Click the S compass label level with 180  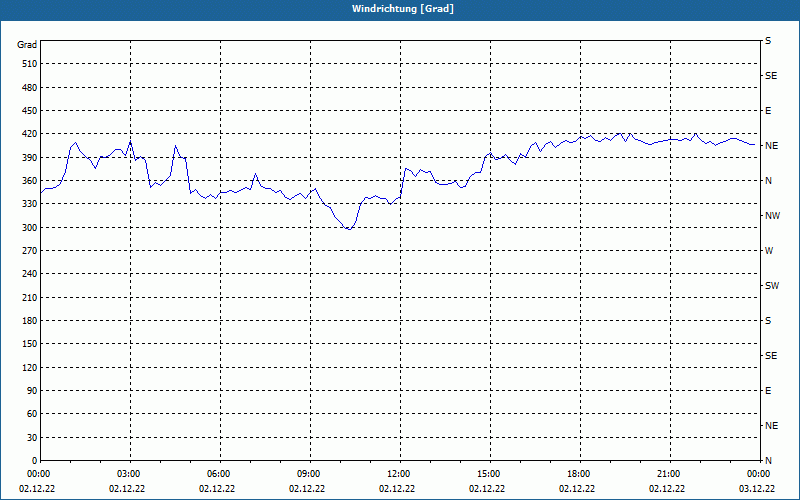[x=768, y=321]
